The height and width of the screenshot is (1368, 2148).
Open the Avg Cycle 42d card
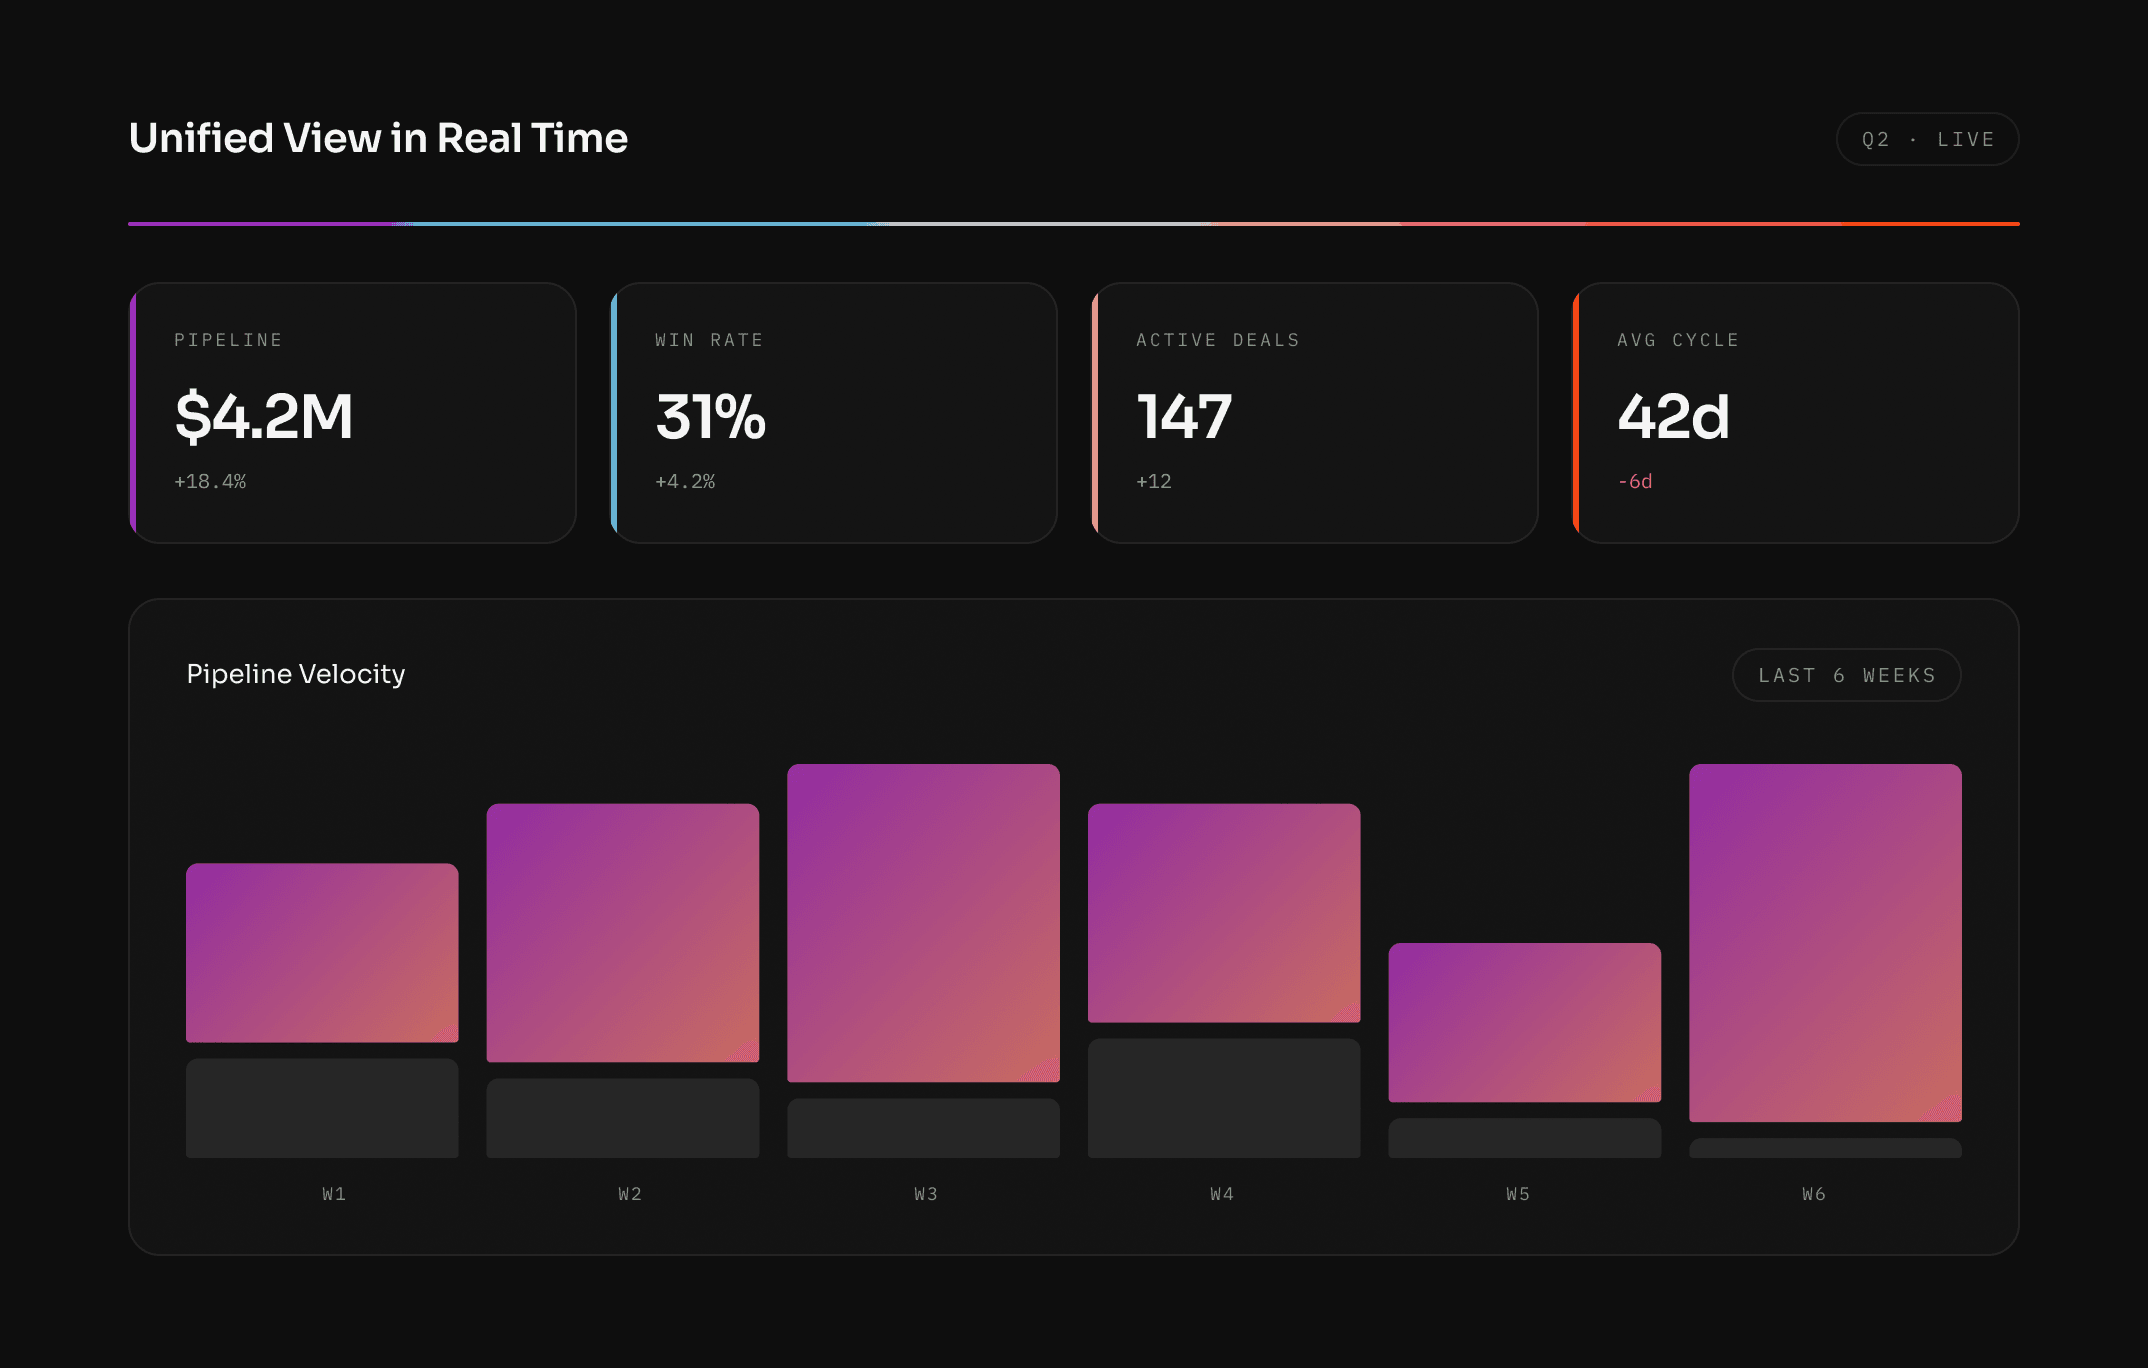coord(1796,413)
